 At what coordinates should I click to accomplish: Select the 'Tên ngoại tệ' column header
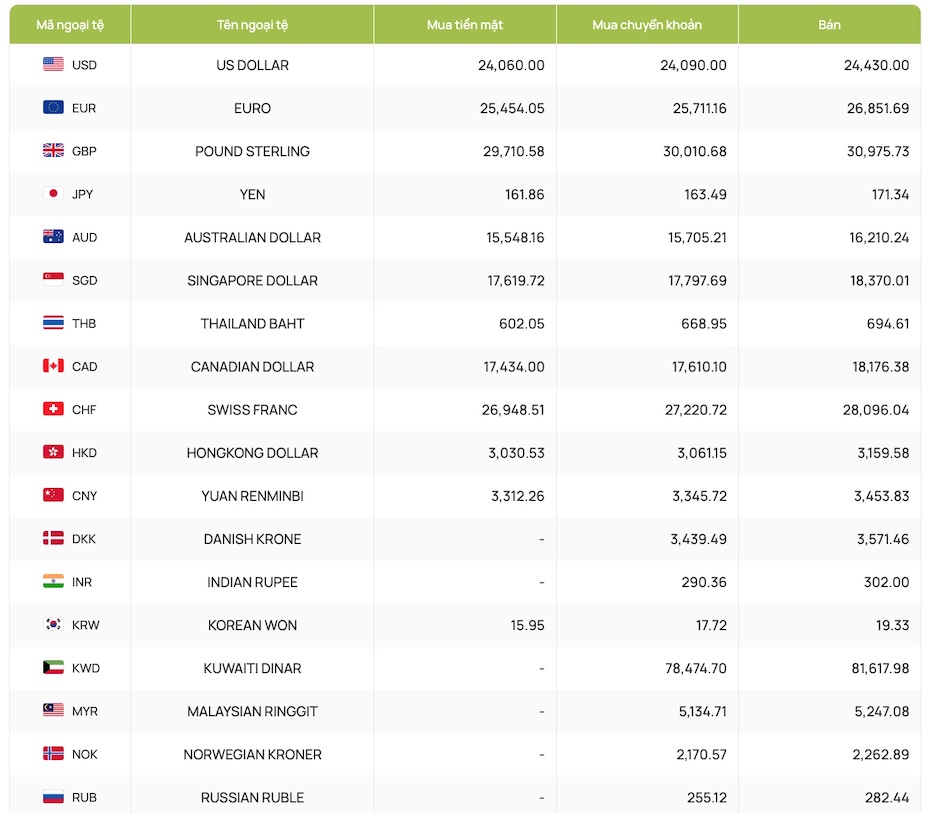(x=252, y=25)
